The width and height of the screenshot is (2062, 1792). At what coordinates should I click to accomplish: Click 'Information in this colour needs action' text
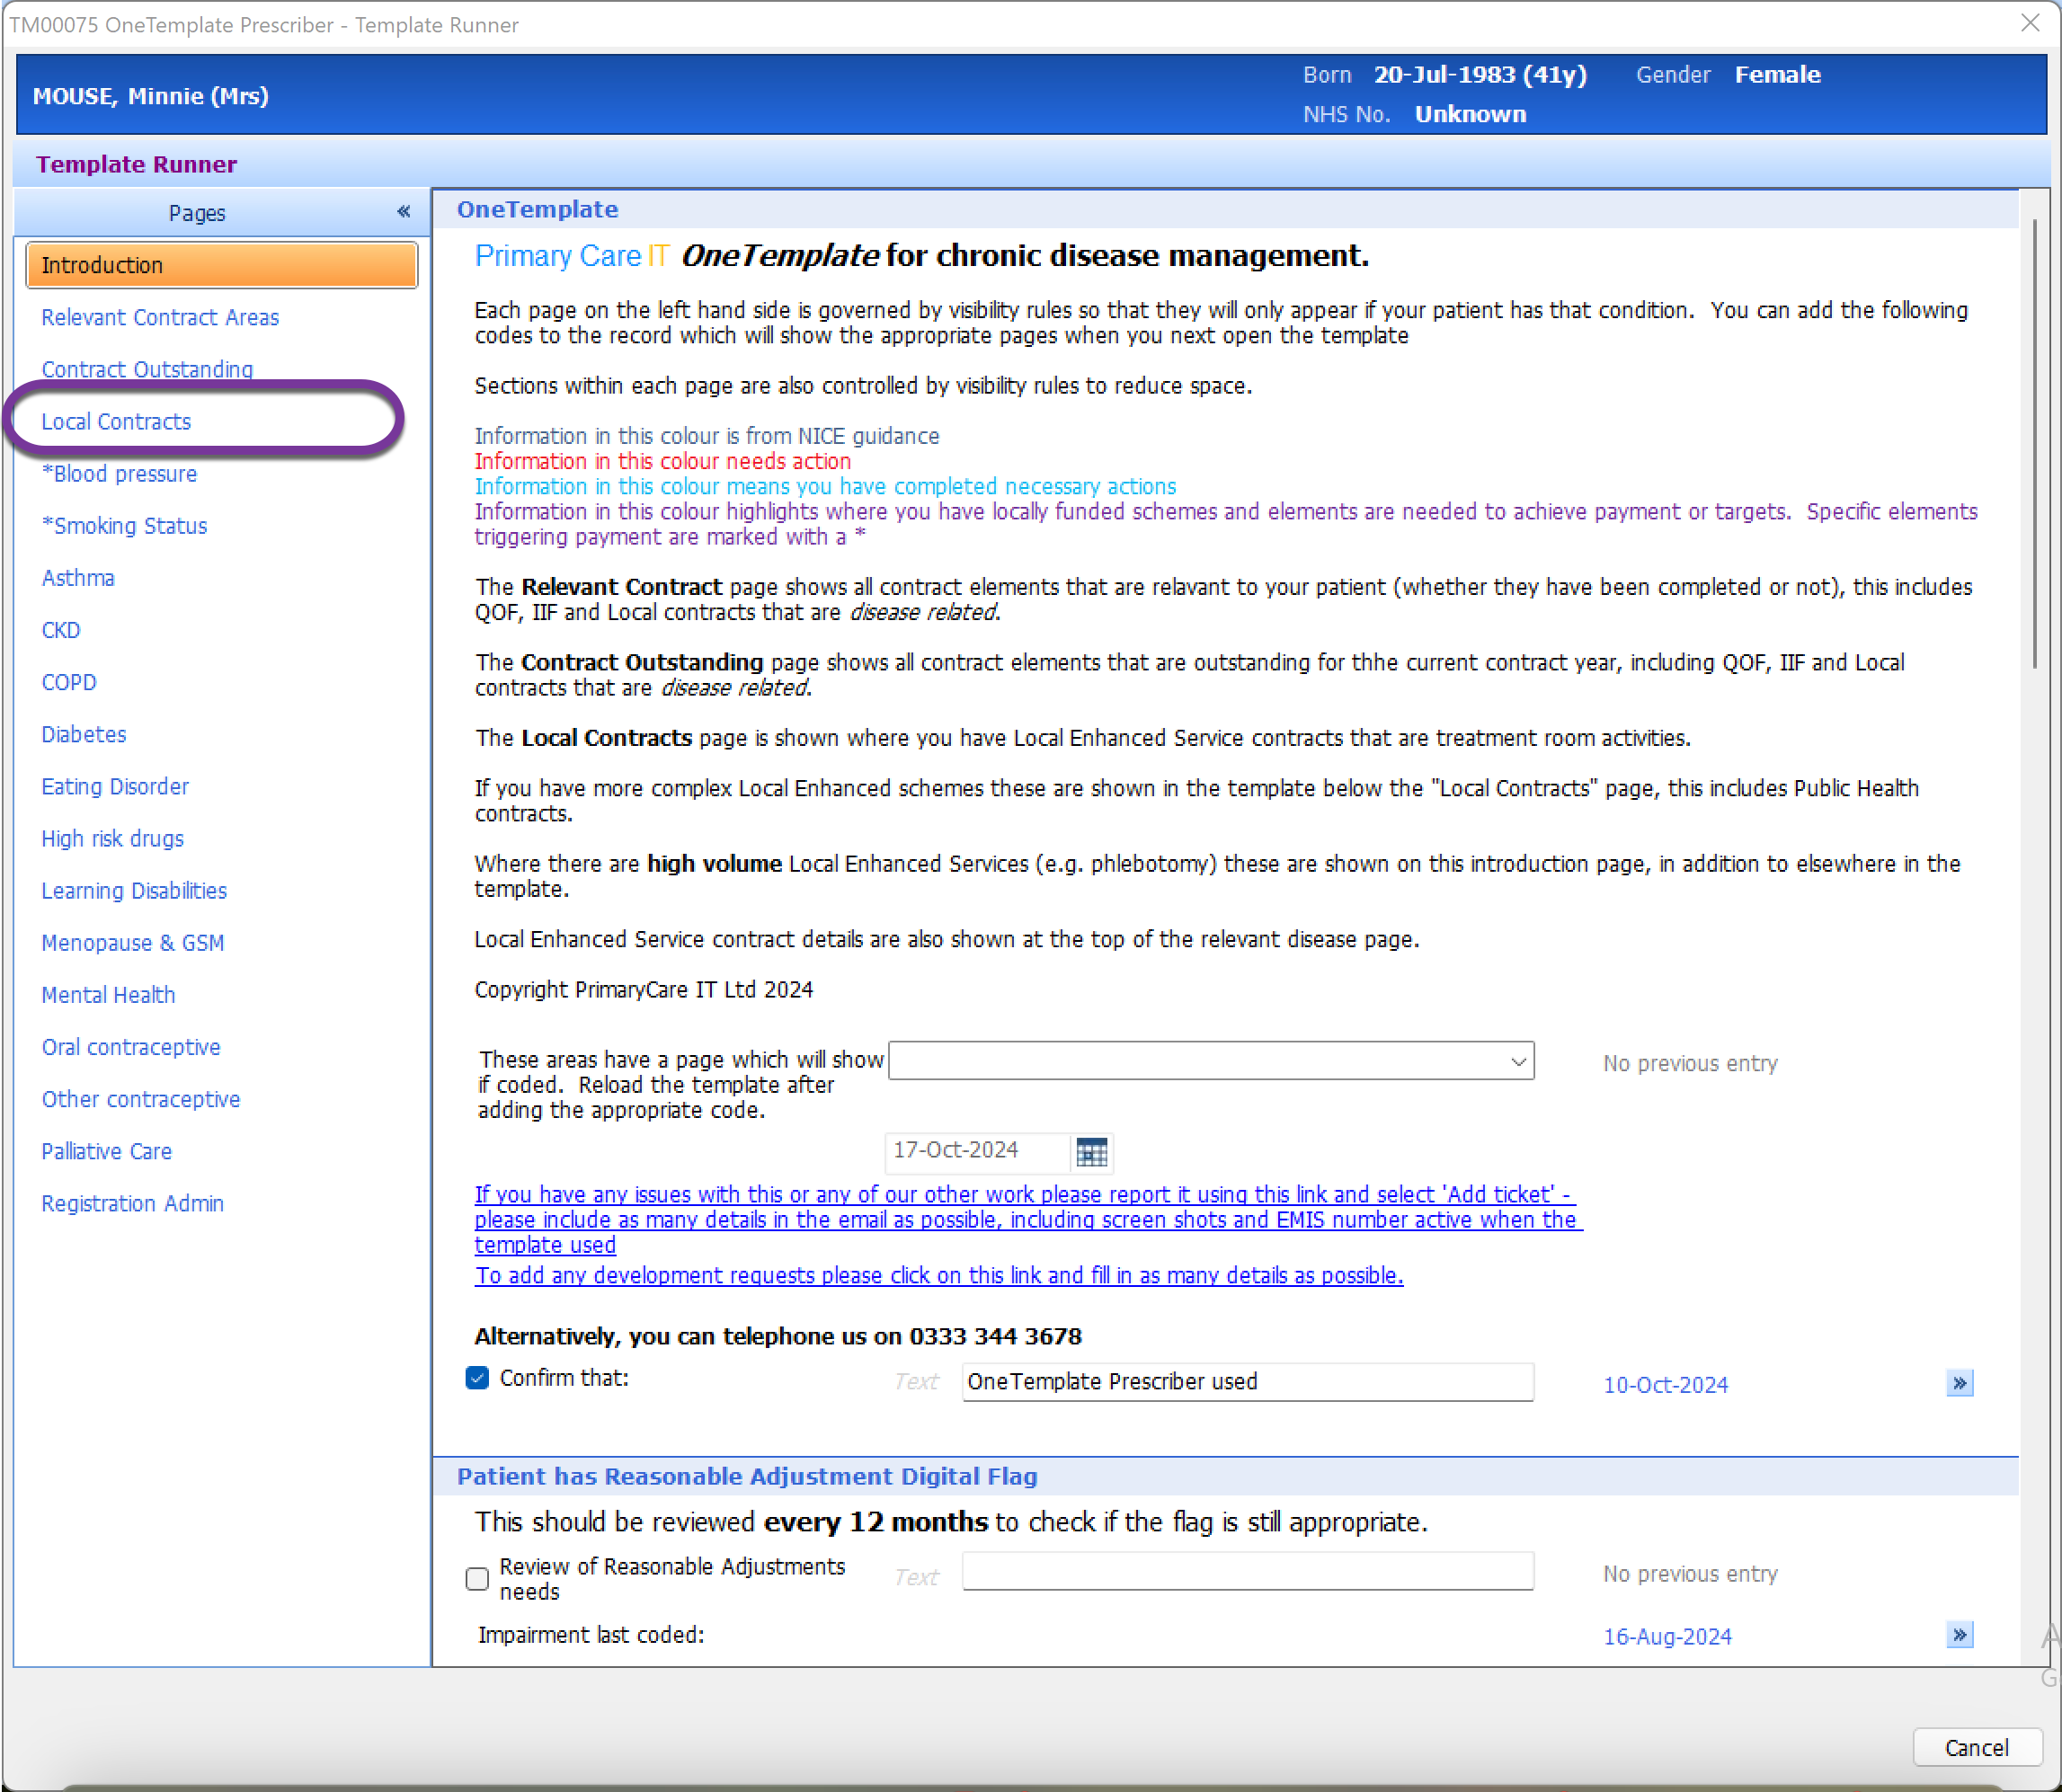662,461
